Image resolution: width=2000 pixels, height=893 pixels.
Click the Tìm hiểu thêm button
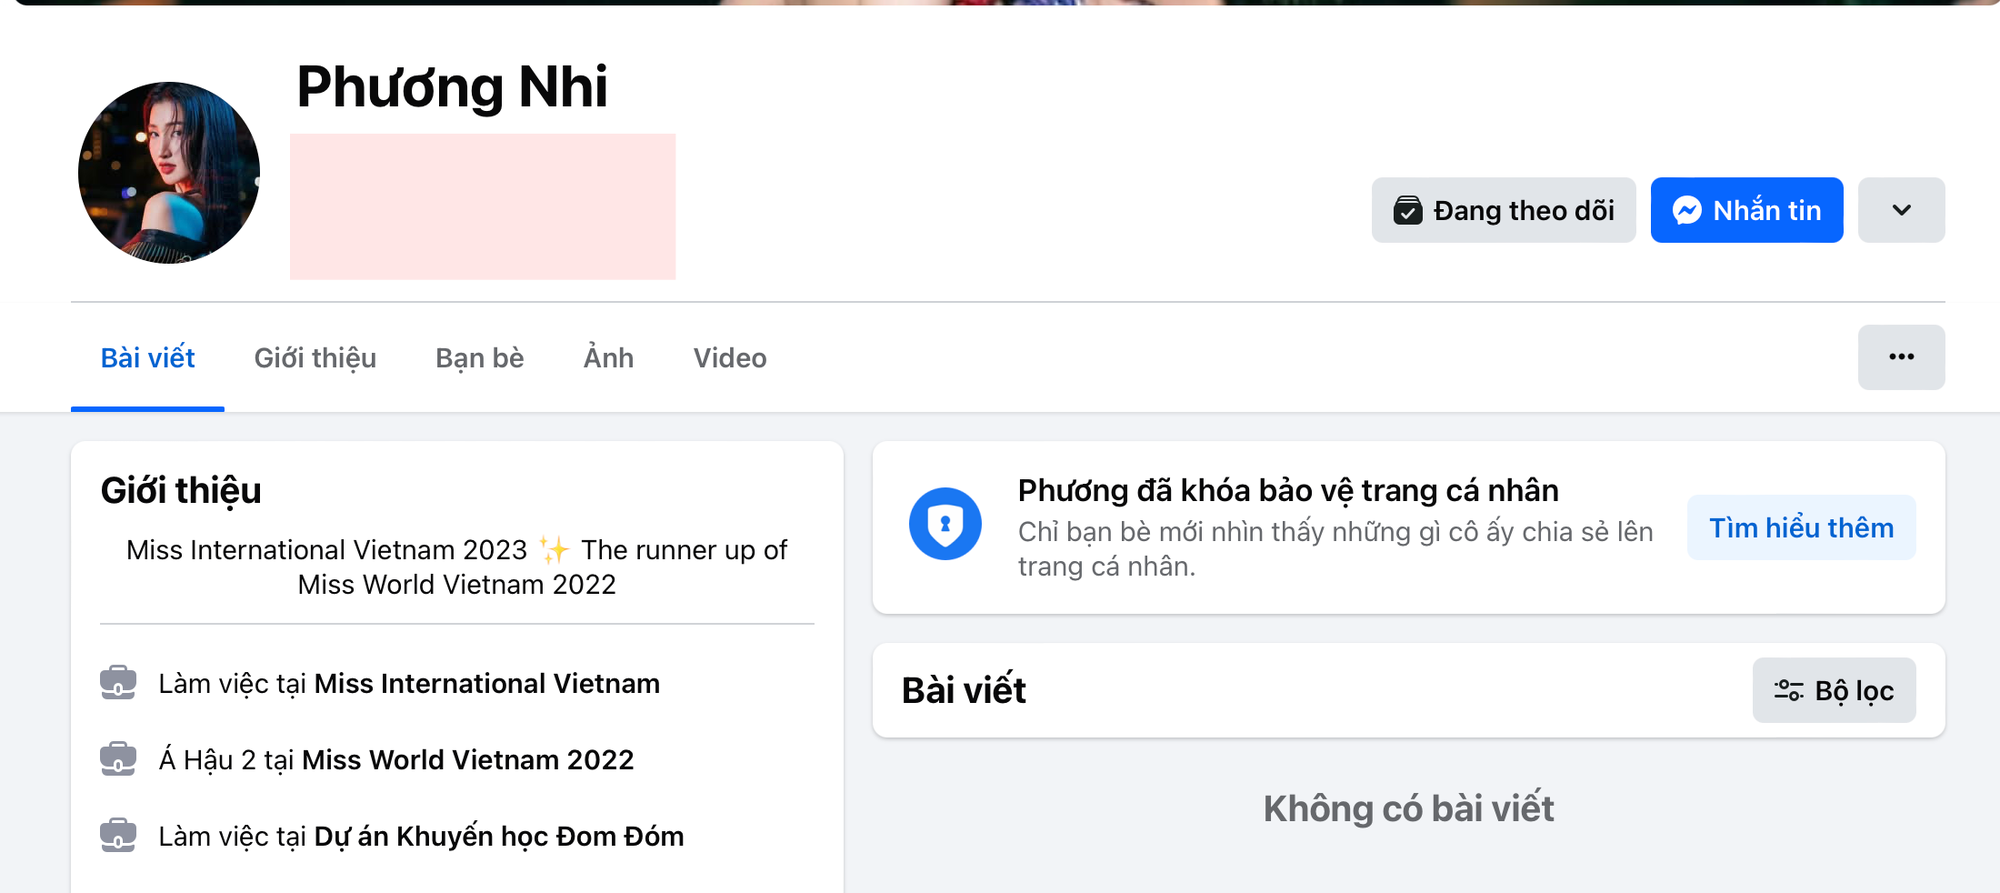coord(1800,527)
